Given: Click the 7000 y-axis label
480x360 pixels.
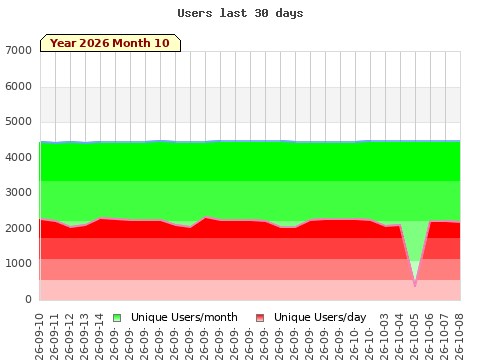Looking at the screenshot, I should click(19, 51).
